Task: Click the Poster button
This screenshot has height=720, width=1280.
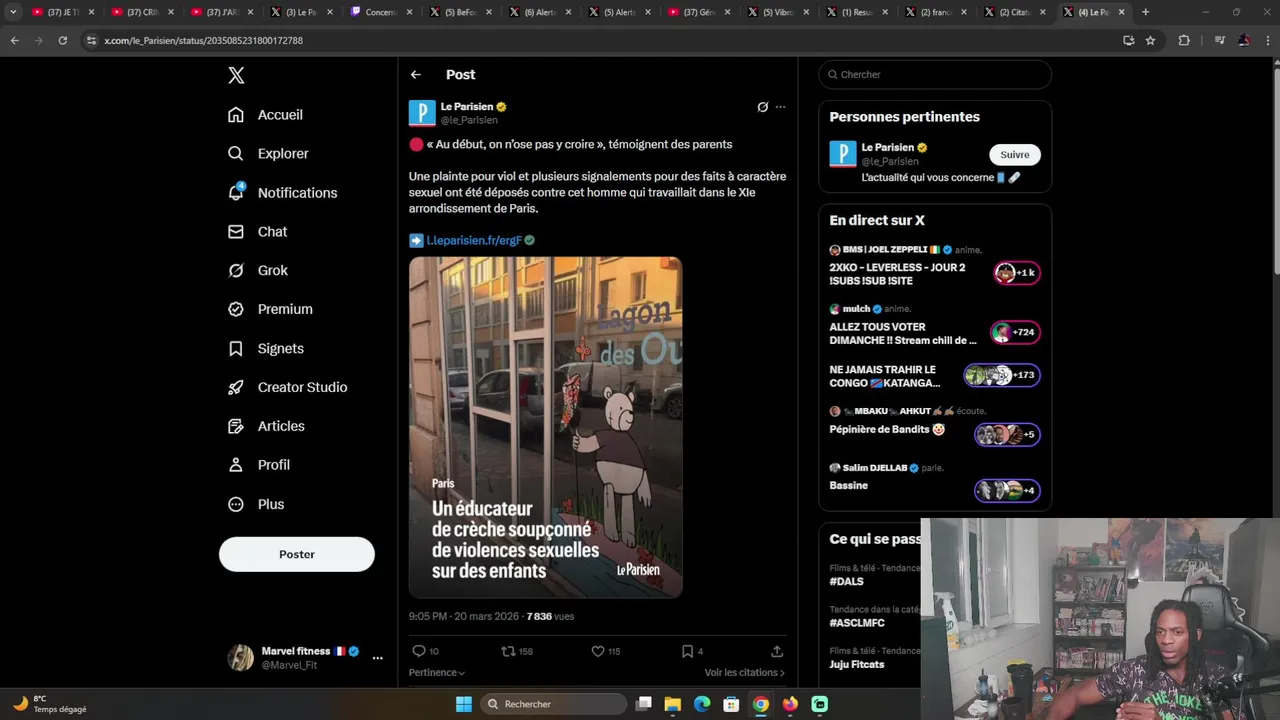Action: (297, 554)
